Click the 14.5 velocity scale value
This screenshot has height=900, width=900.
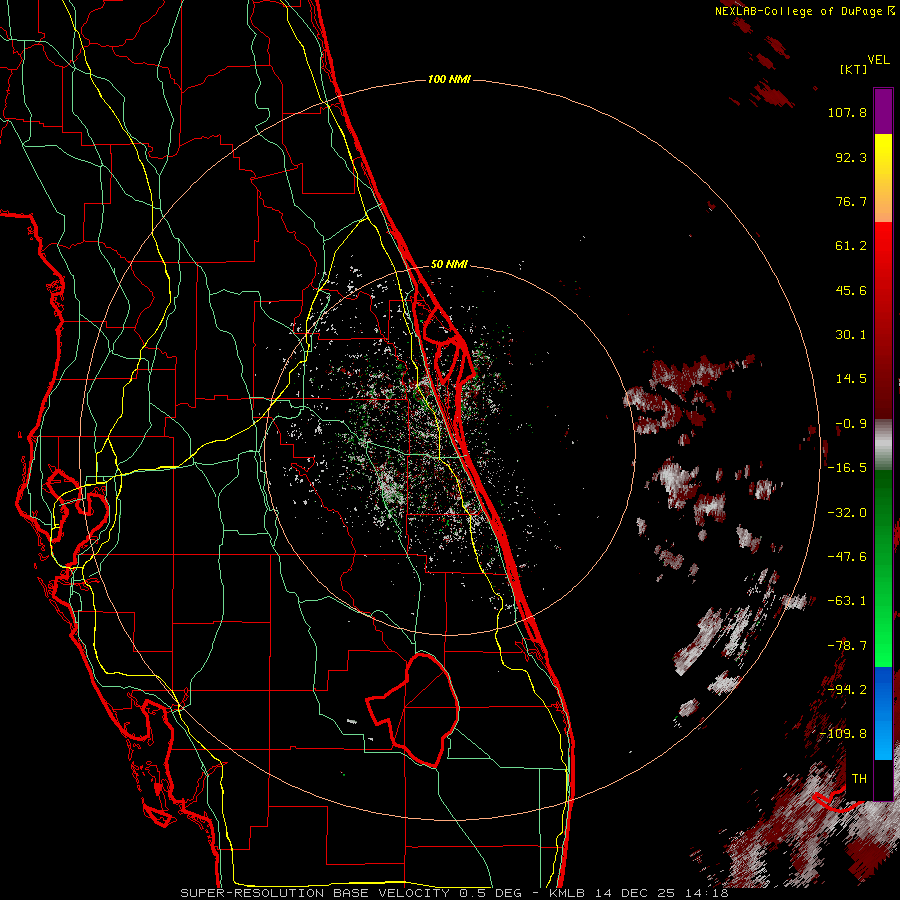coord(851,379)
